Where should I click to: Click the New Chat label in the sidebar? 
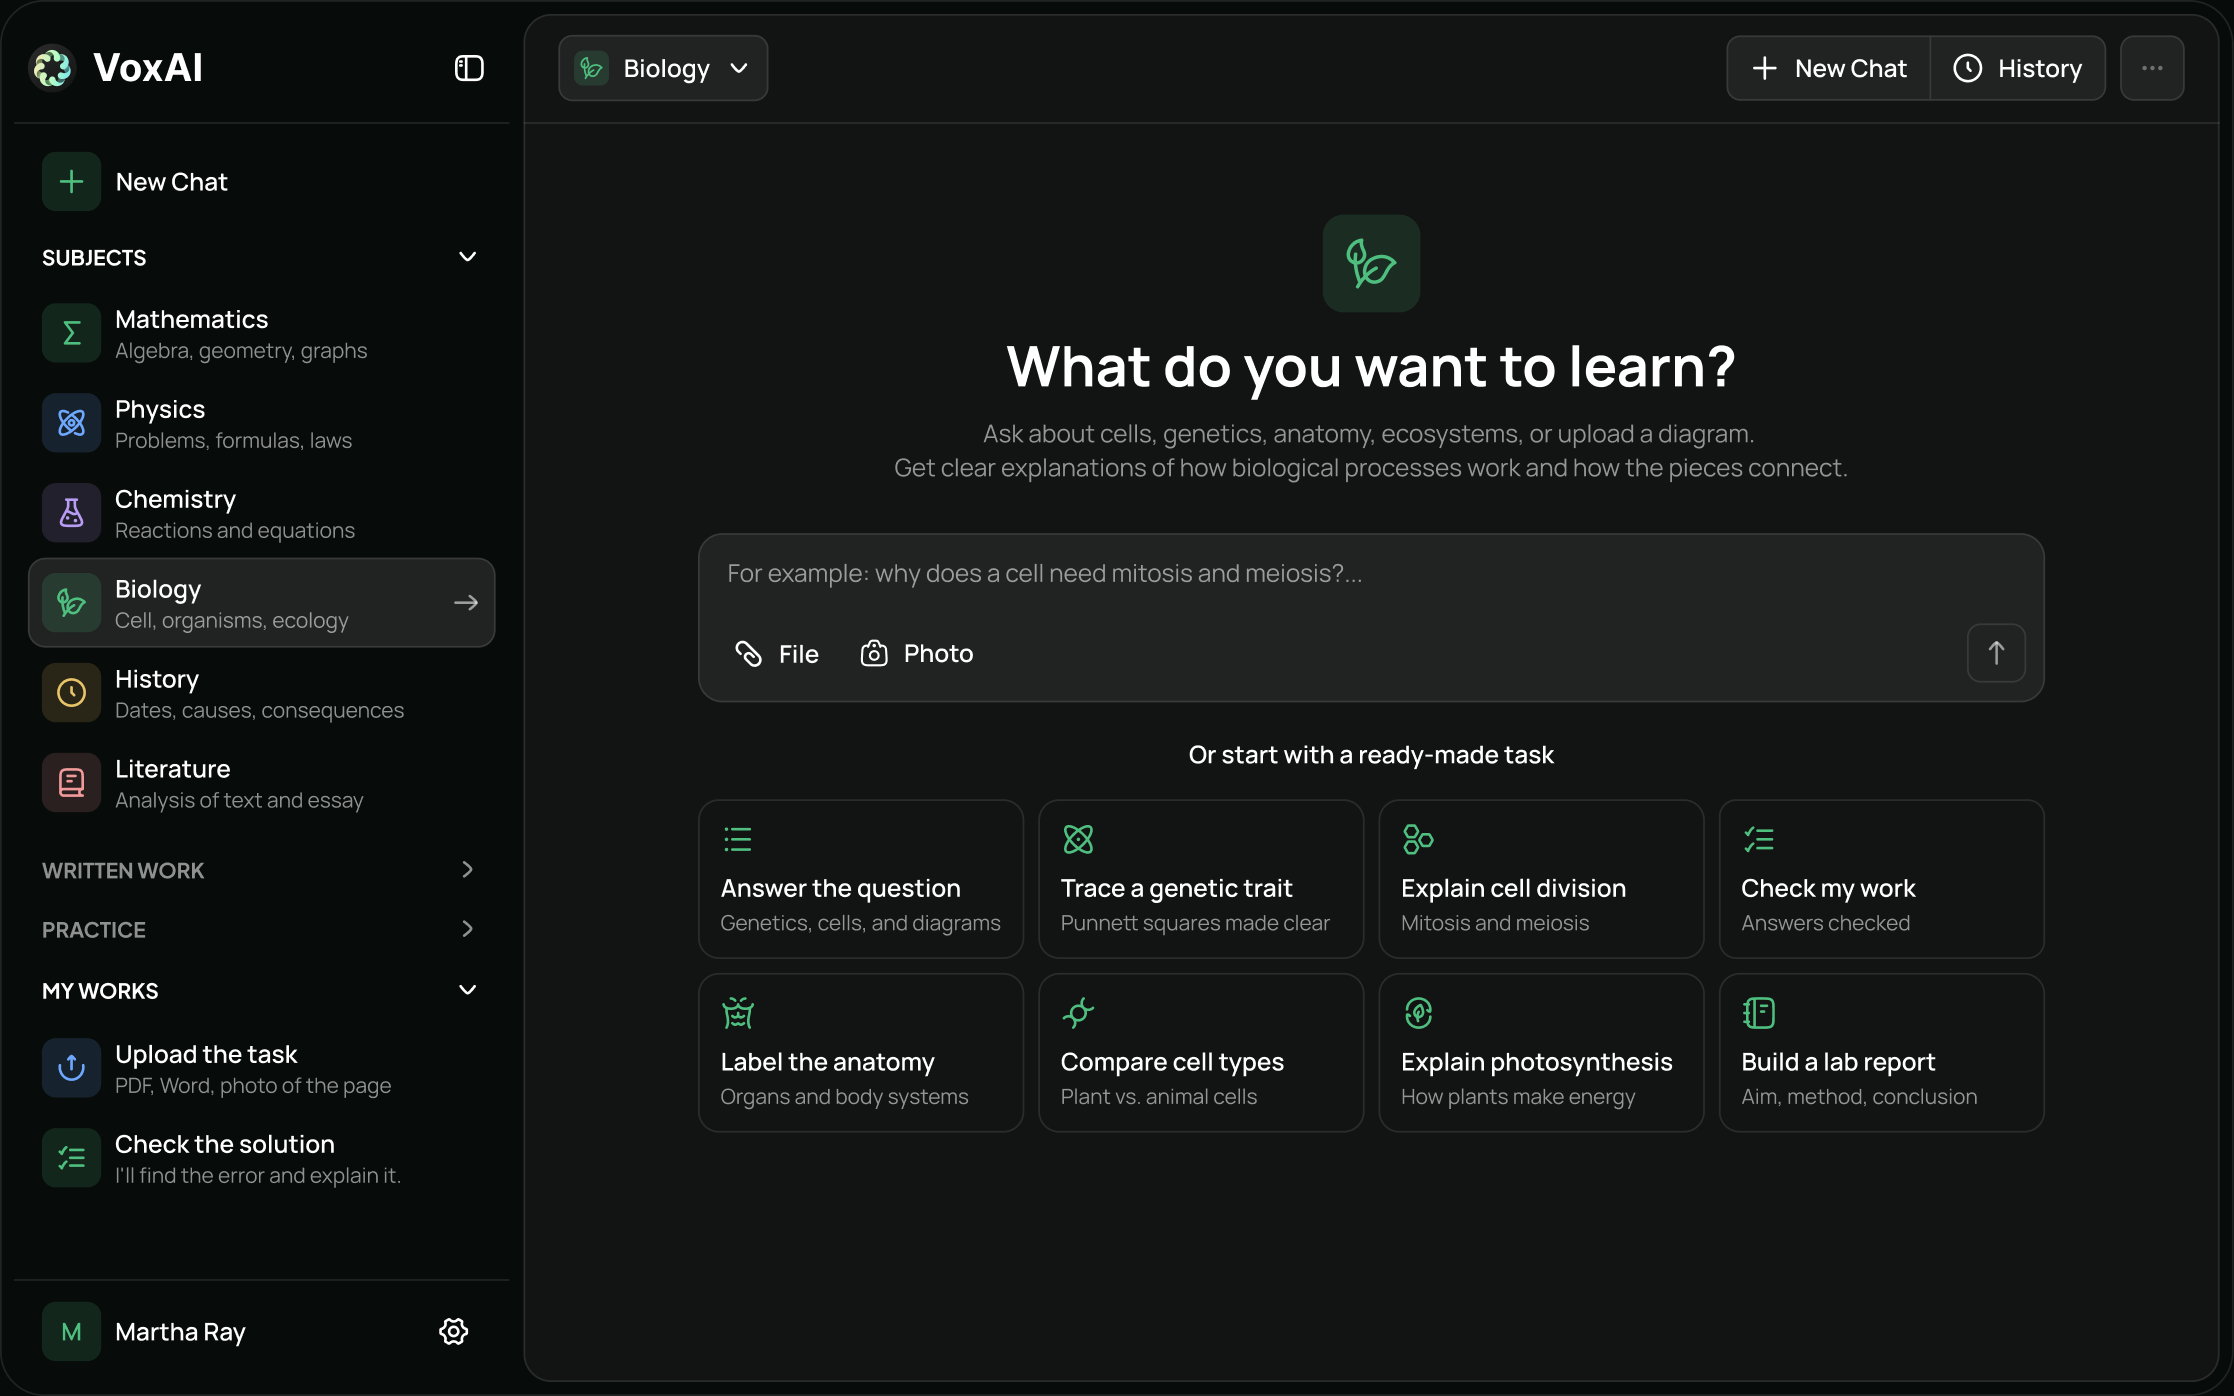[172, 182]
